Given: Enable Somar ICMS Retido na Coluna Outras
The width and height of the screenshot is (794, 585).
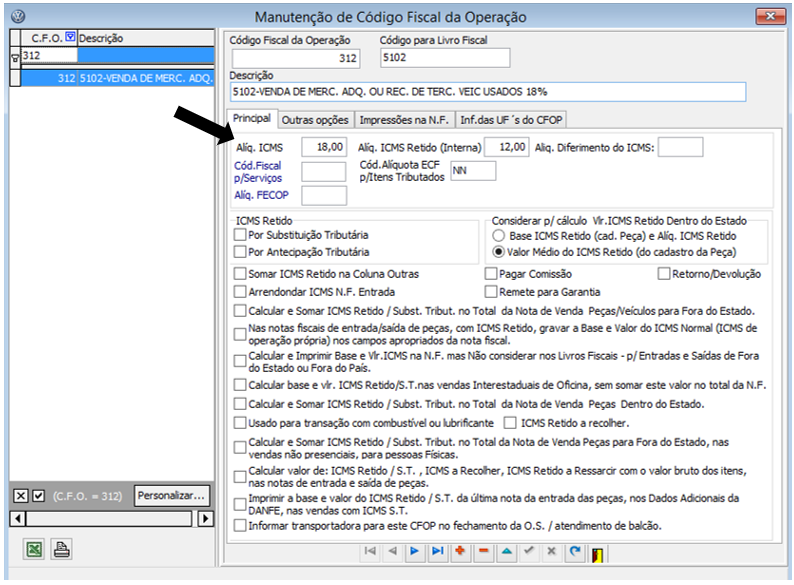Looking at the screenshot, I should (240, 274).
